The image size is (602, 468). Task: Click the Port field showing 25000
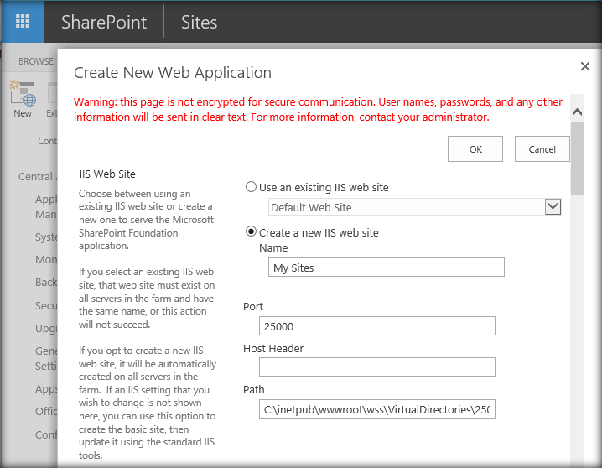(x=377, y=326)
